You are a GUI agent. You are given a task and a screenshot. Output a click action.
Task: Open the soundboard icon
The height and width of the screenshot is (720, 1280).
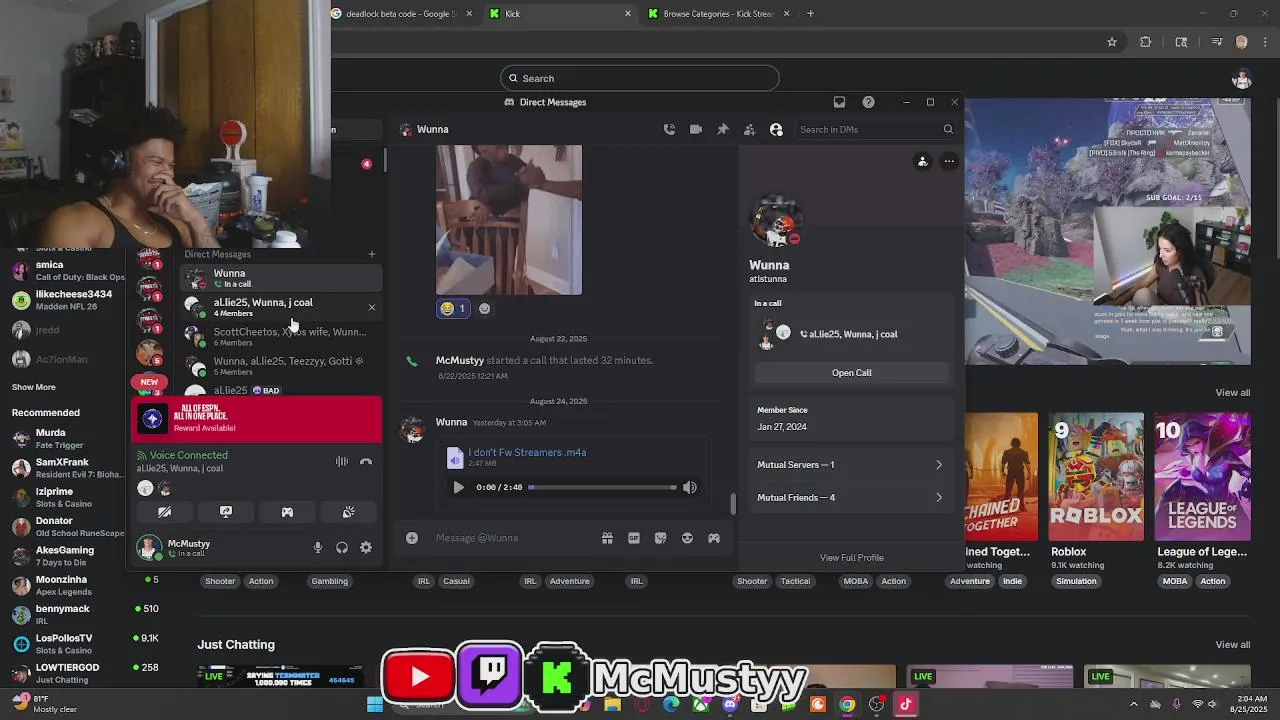[x=348, y=512]
